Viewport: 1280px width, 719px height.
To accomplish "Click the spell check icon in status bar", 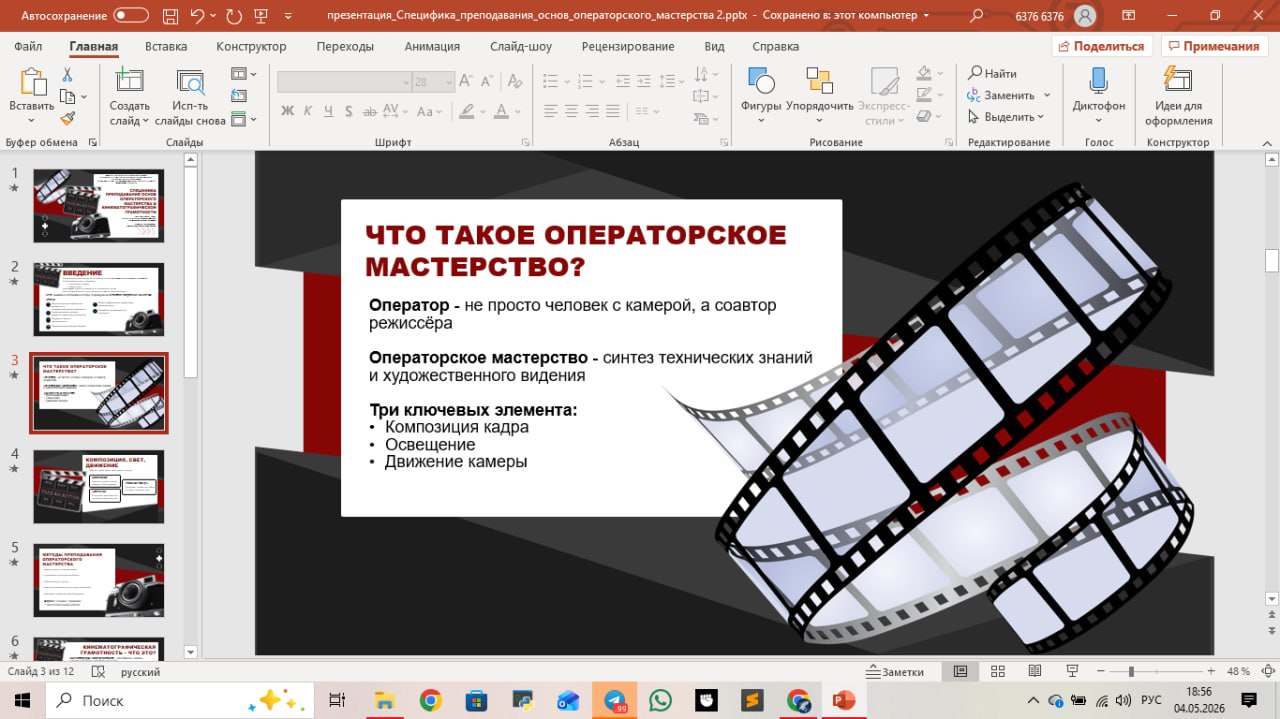I will pos(98,672).
